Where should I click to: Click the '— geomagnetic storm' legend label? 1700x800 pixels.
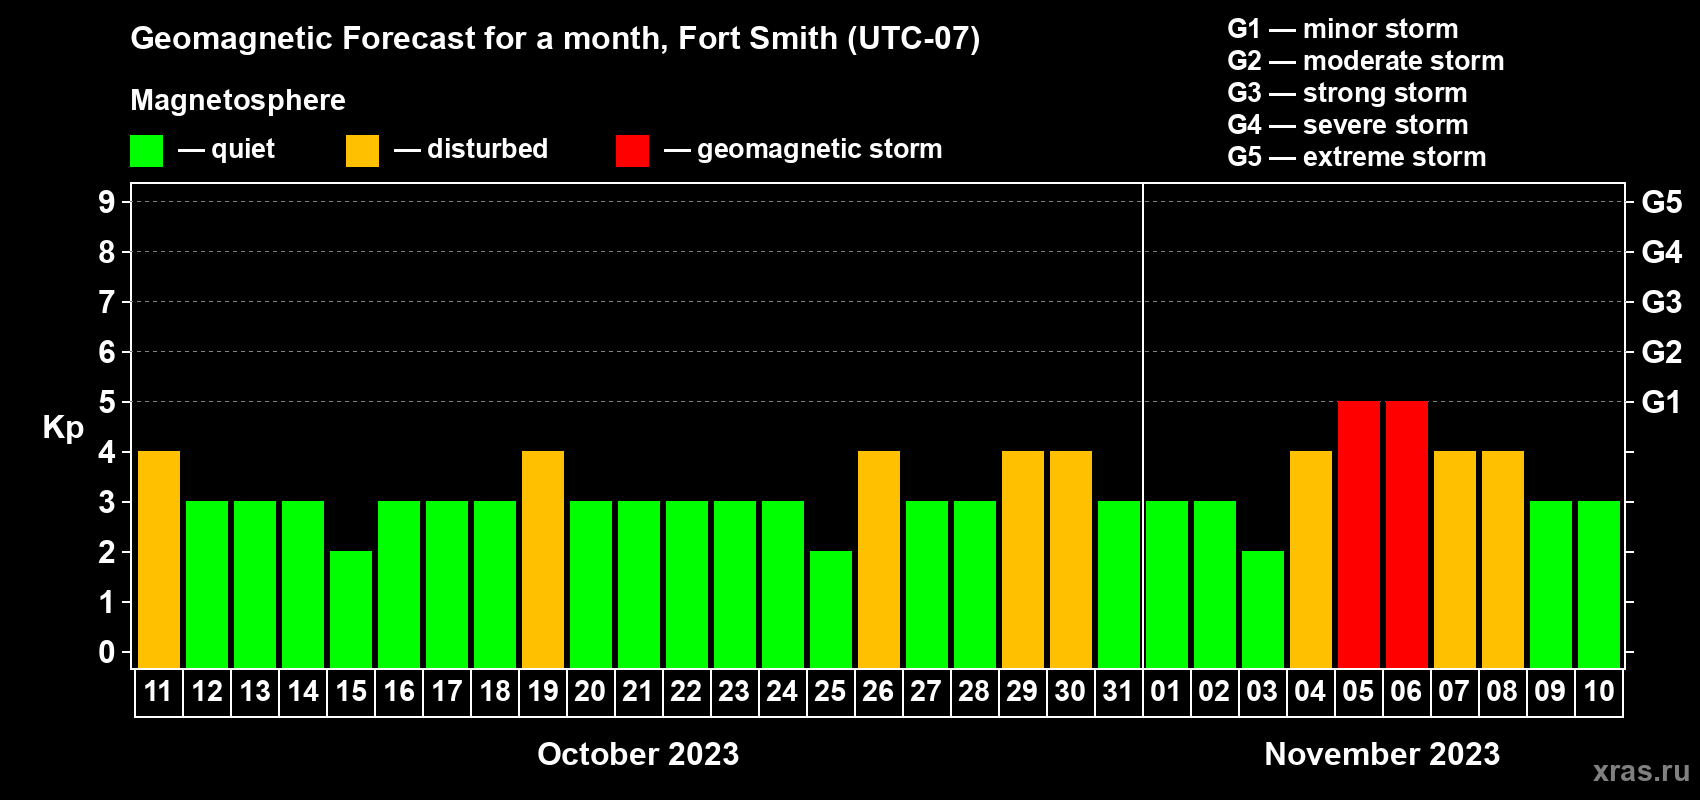click(x=803, y=150)
